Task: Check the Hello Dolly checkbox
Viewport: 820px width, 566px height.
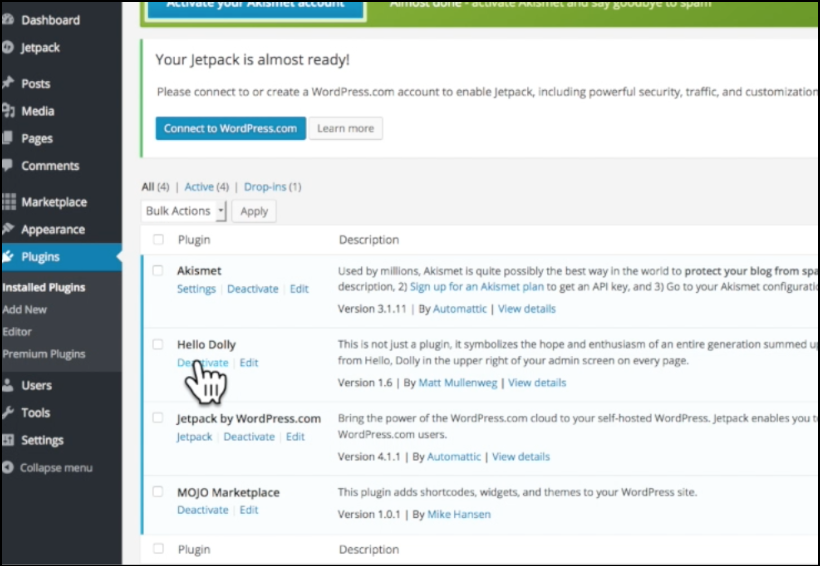Action: point(158,344)
